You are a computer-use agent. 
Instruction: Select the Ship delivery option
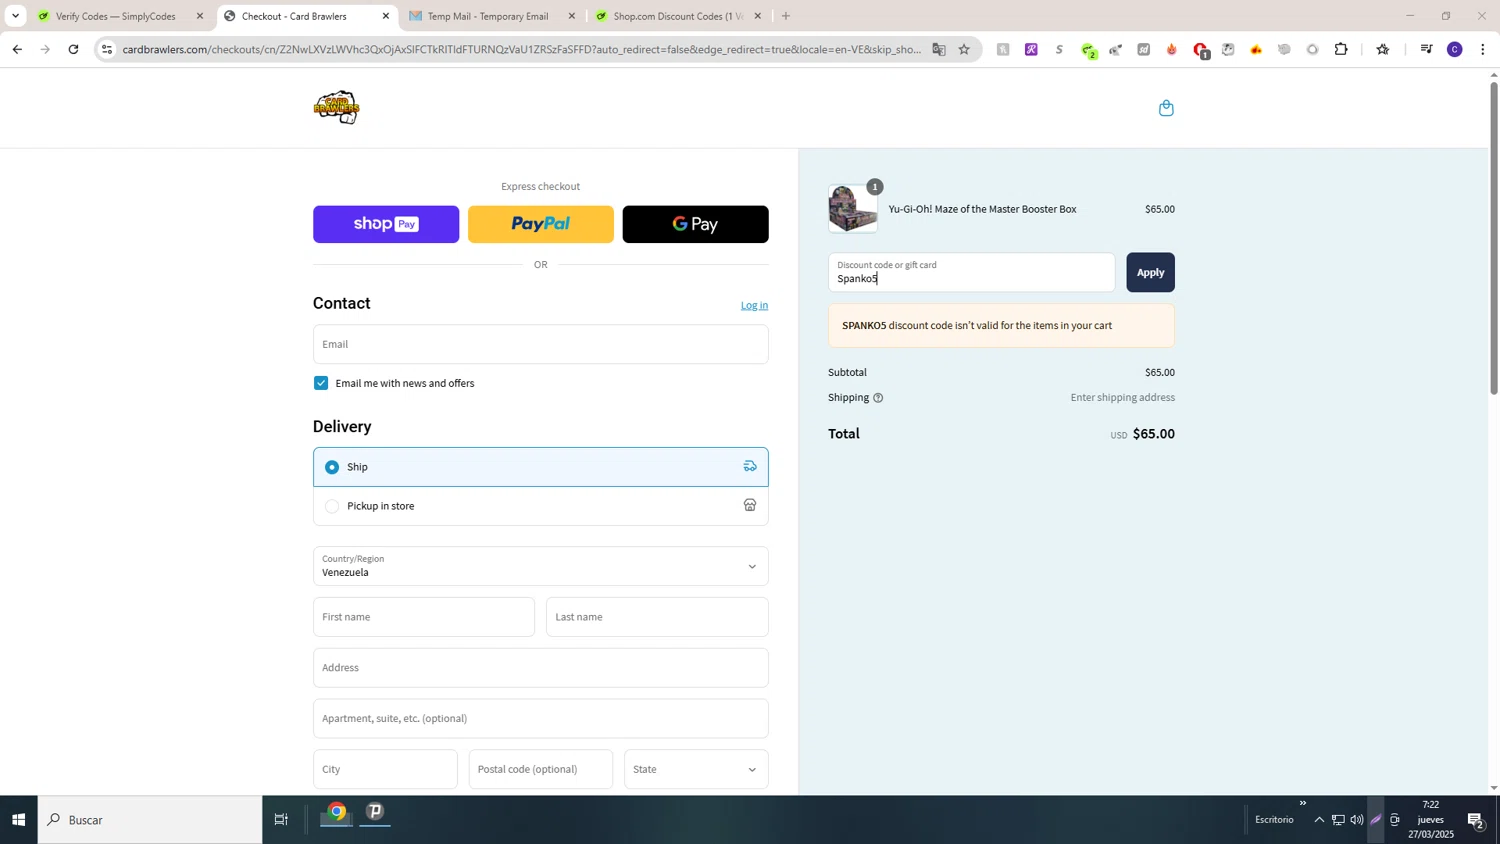click(540, 467)
